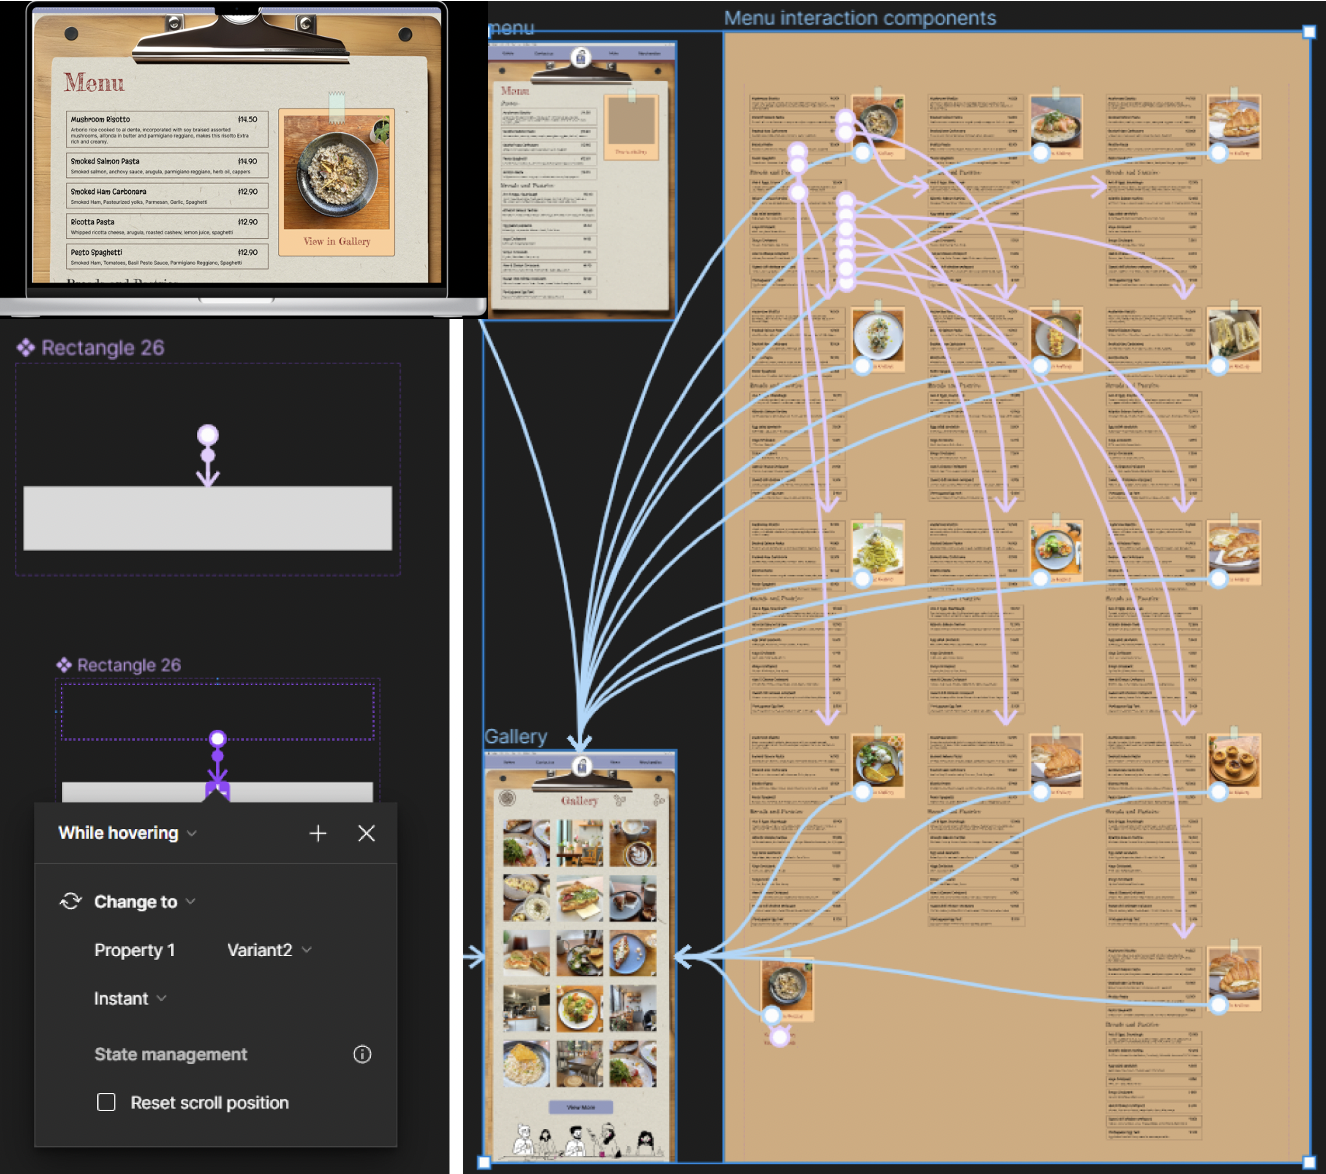This screenshot has width=1326, height=1174.
Task: Click the component icon beside lower Rectangle 26
Action: coord(64,665)
